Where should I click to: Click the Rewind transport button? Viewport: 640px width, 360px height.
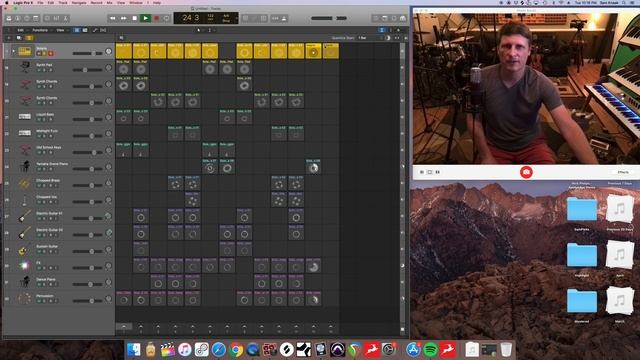click(112, 18)
